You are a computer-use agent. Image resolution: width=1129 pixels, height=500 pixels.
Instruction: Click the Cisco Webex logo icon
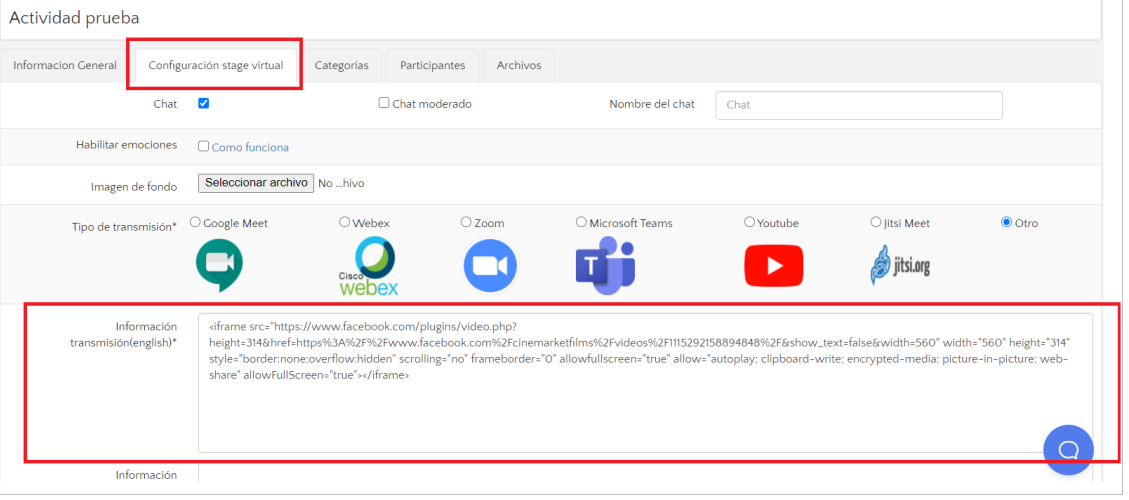(x=368, y=267)
